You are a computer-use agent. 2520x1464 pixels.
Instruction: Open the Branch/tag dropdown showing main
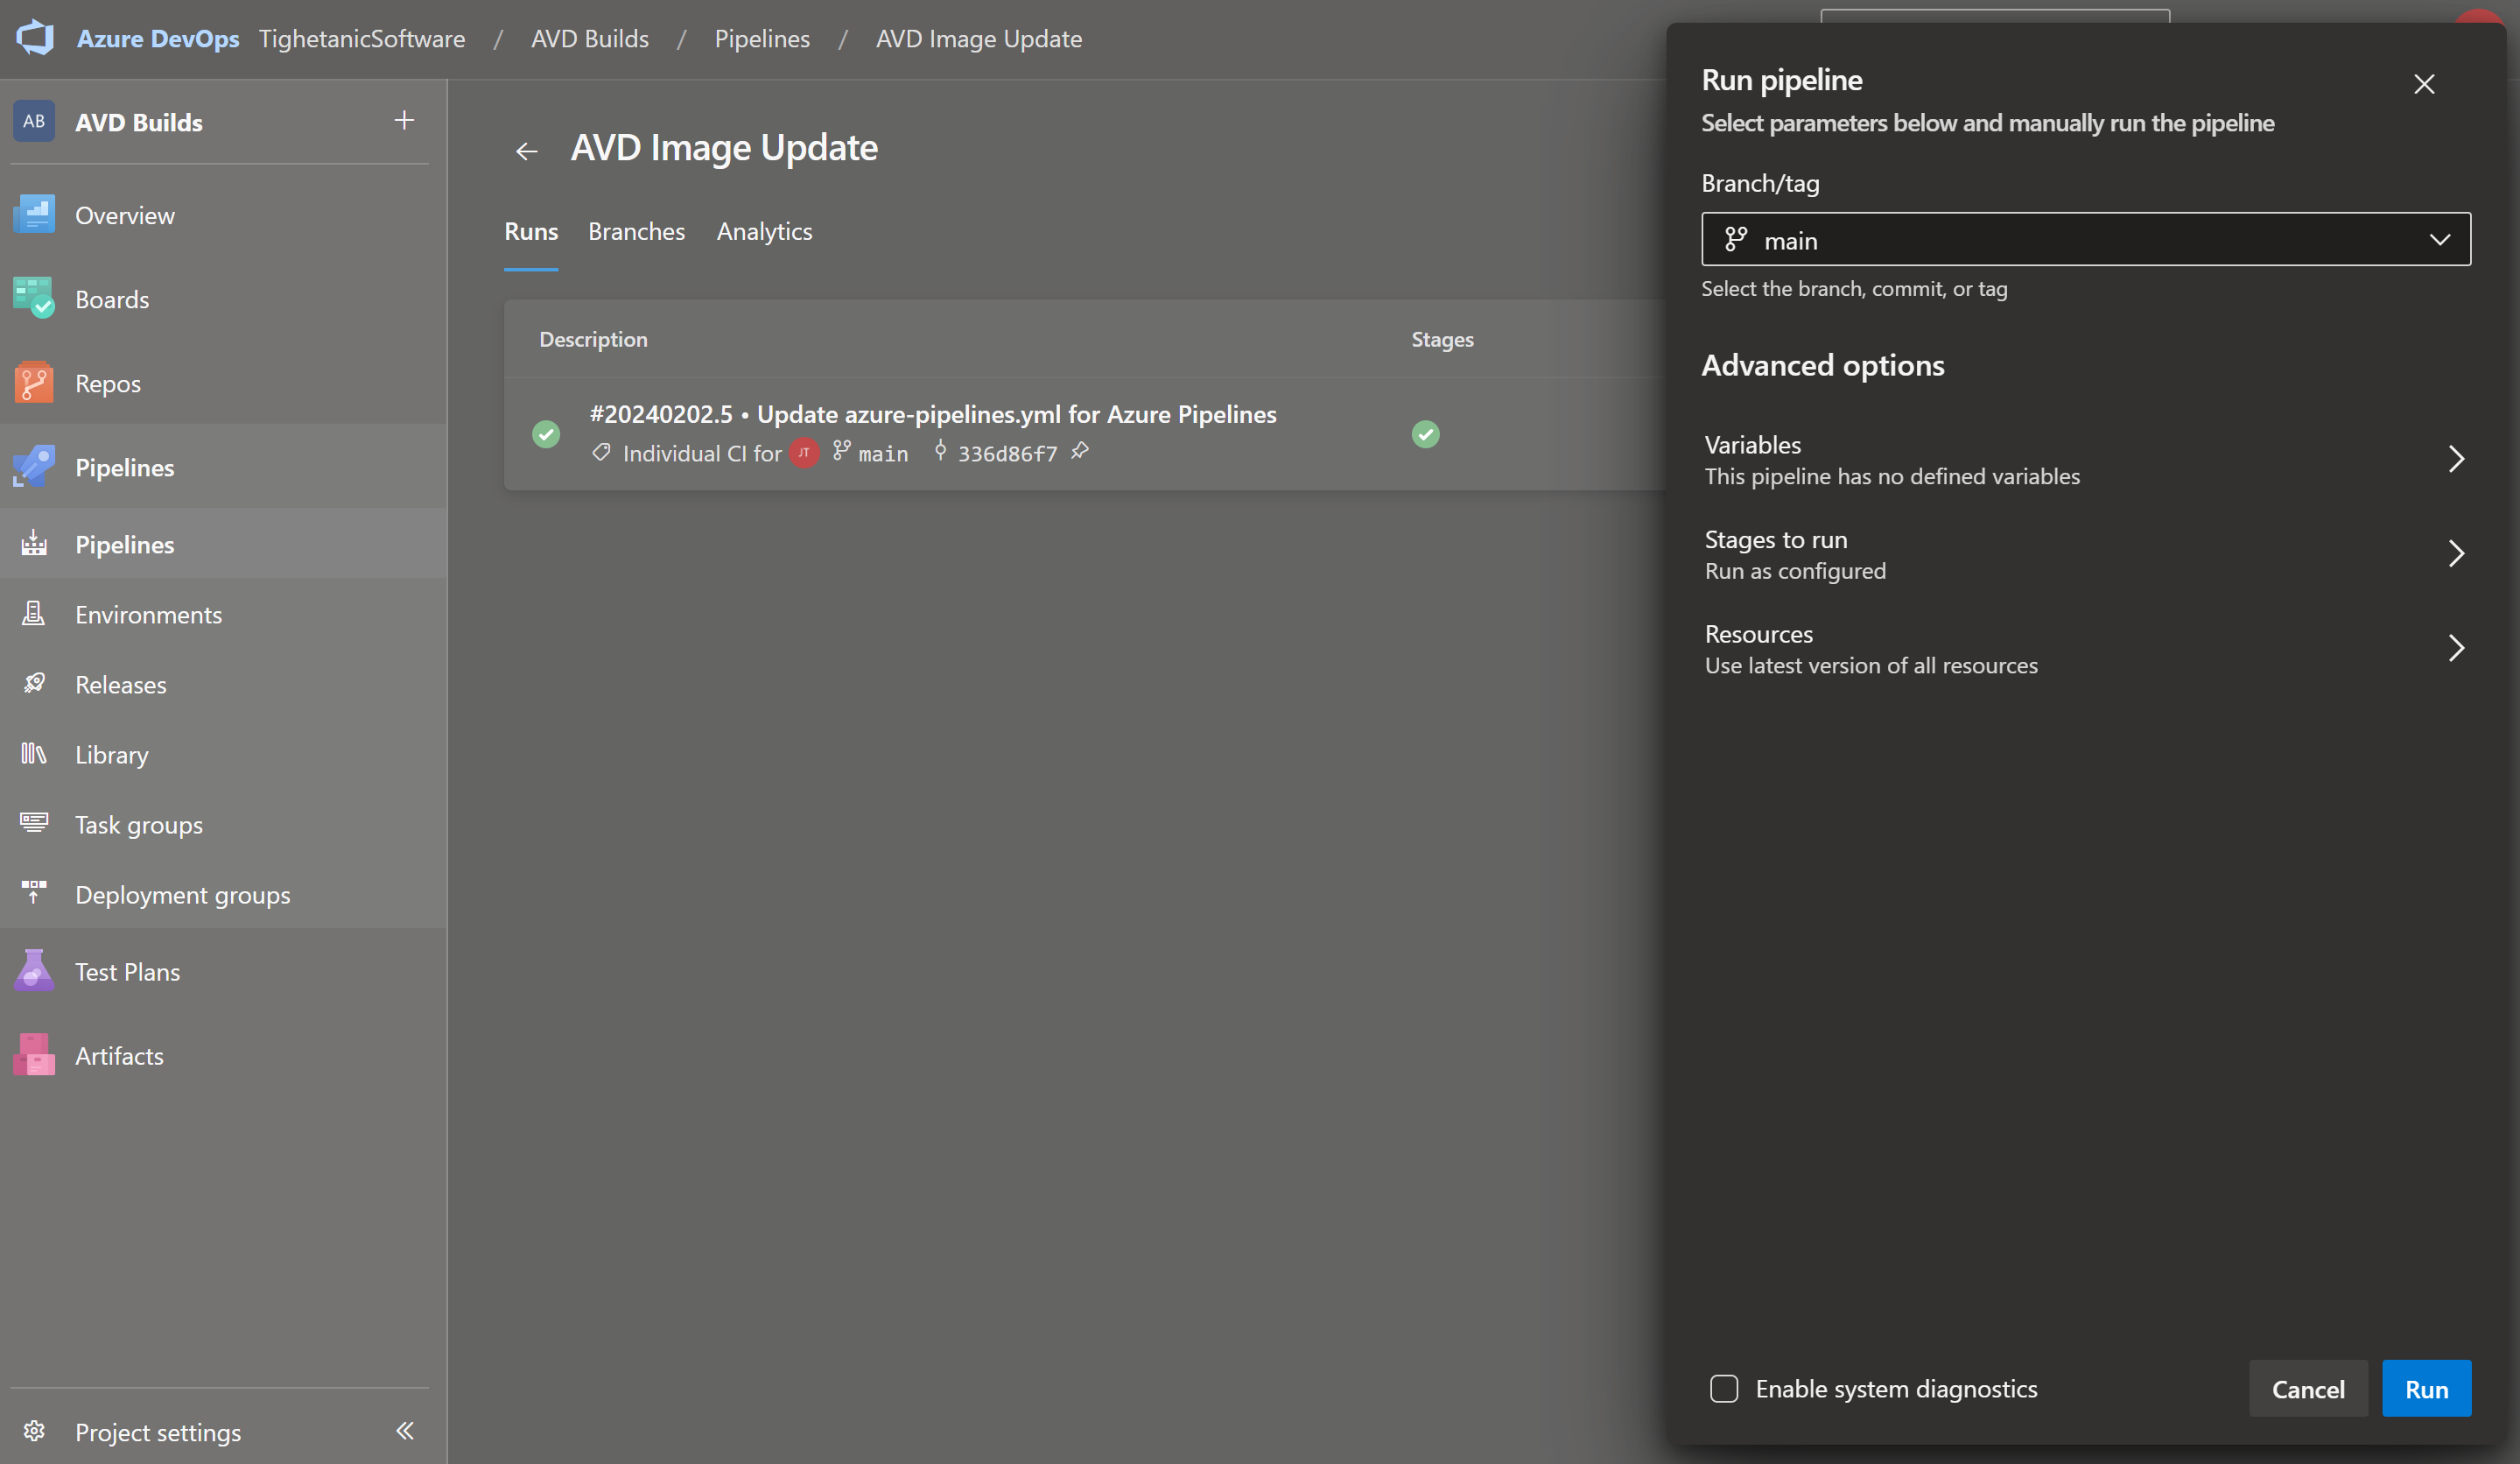[2085, 239]
